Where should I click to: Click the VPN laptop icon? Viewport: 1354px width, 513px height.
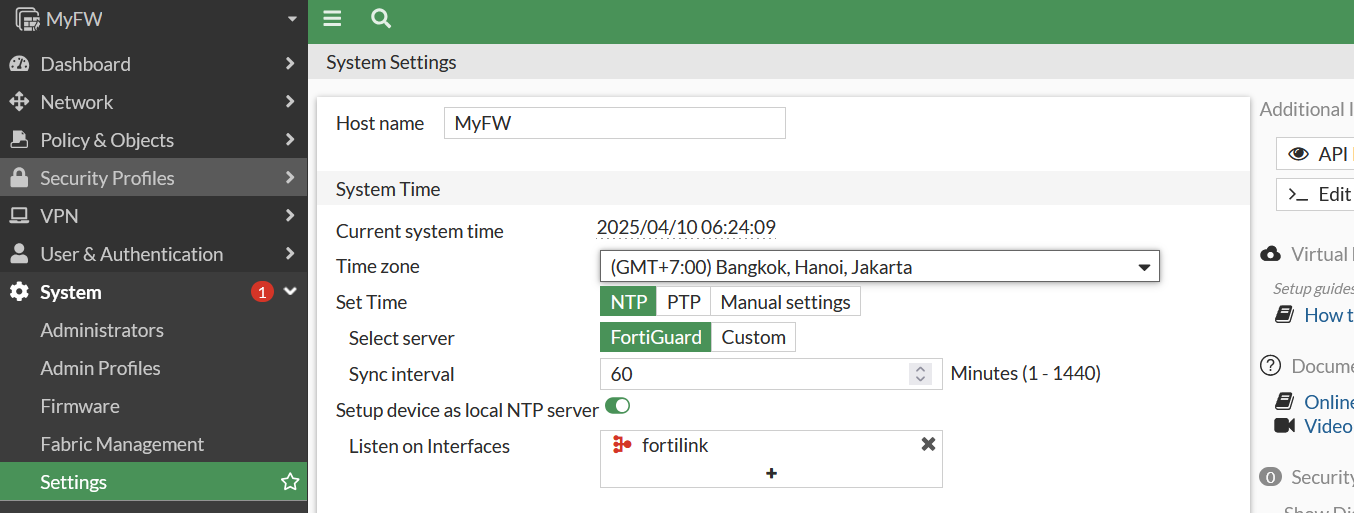pyautogui.click(x=19, y=216)
